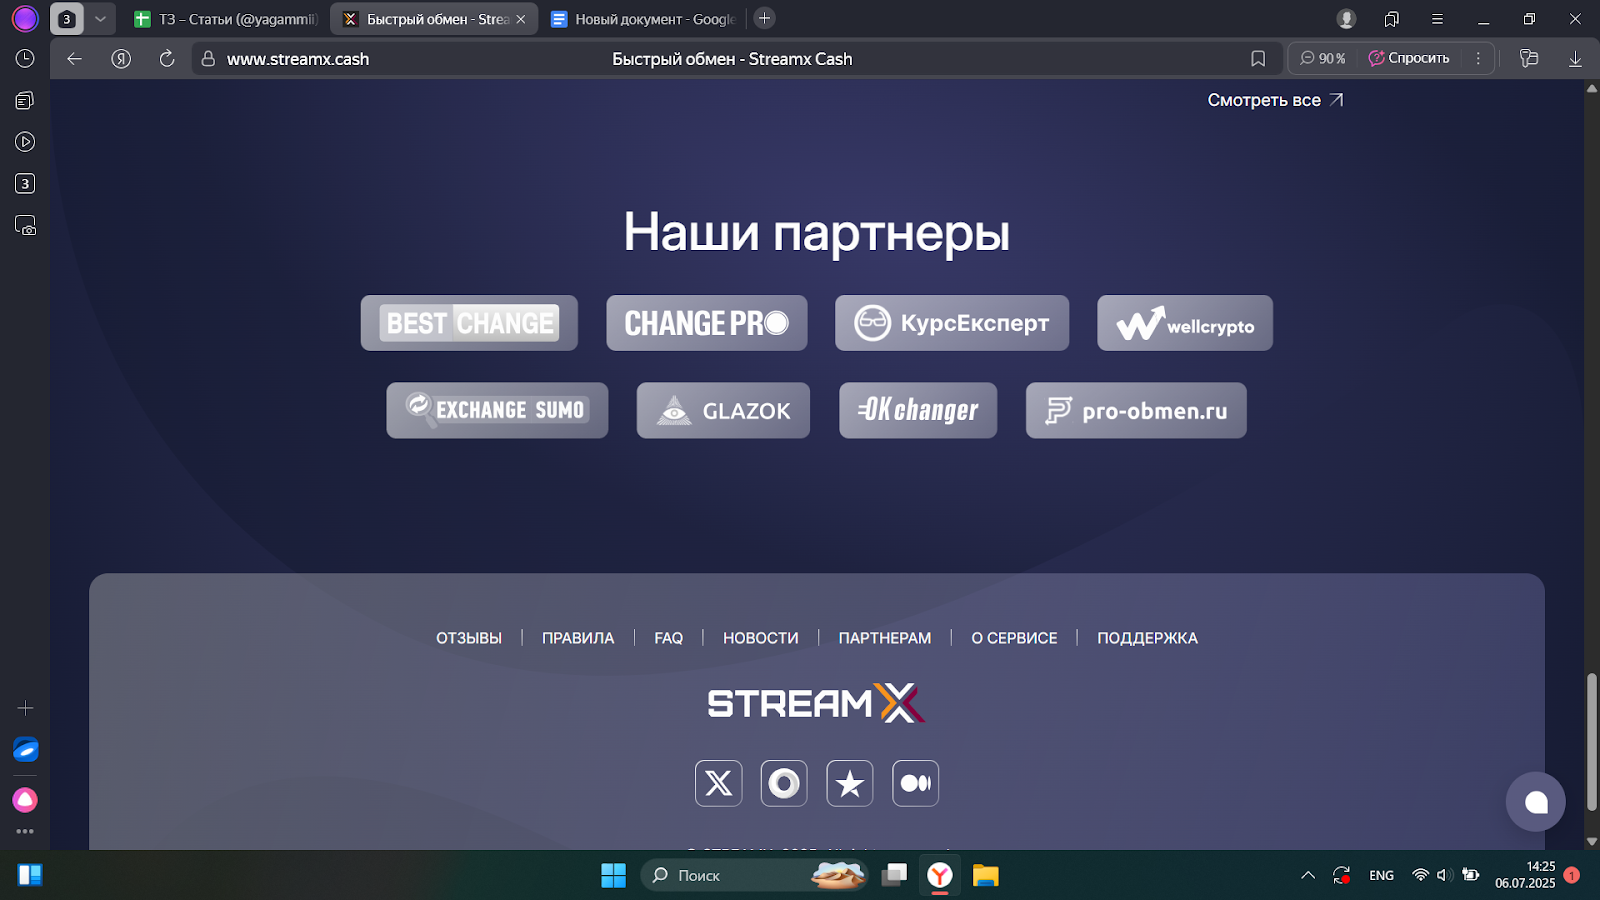
Task: Open File Explorer taskbar icon
Action: [986, 875]
